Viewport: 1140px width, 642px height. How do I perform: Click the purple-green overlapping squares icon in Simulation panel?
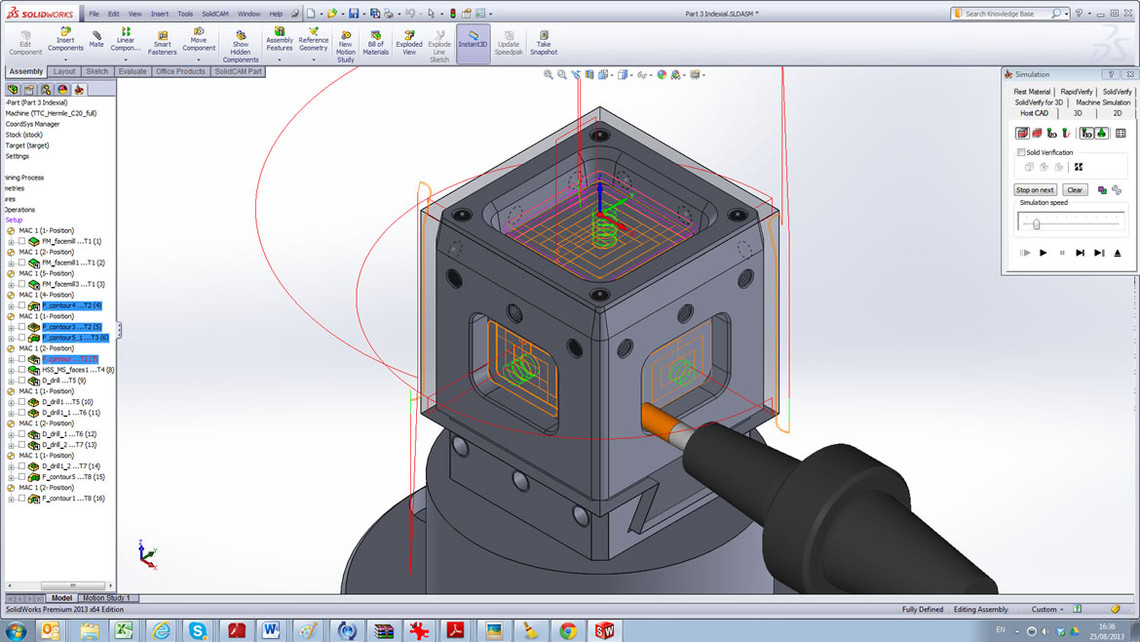click(1102, 190)
